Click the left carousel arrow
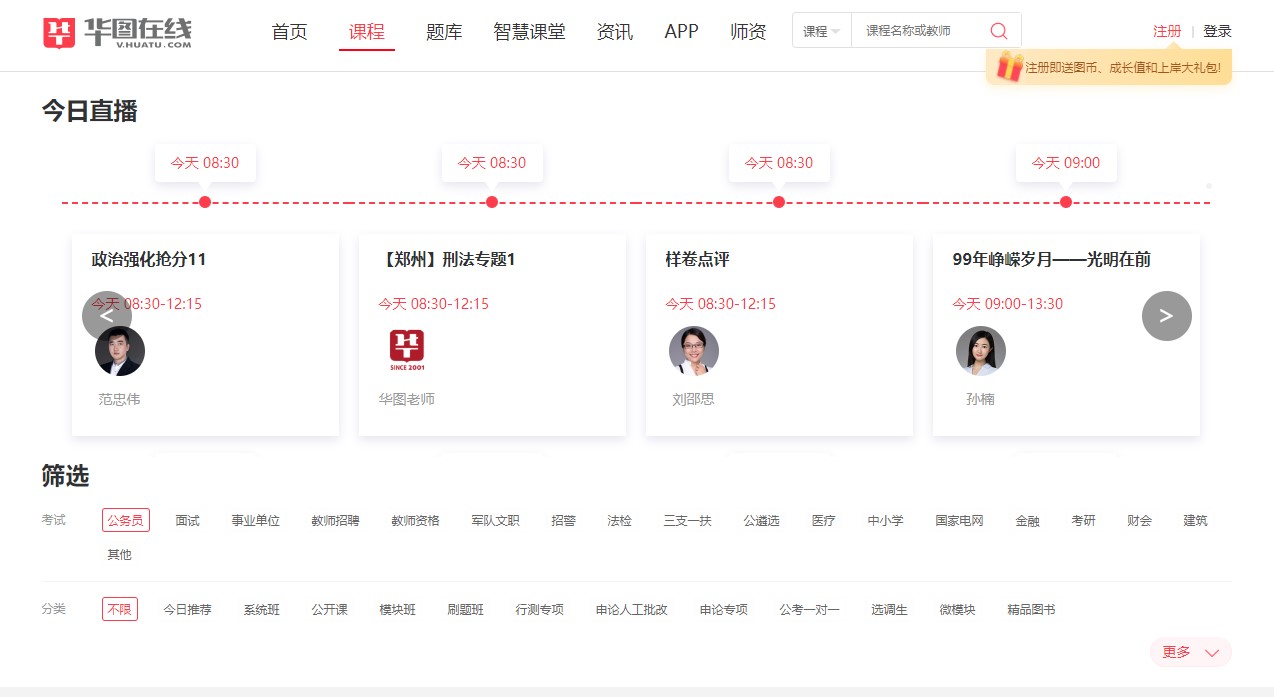 [x=107, y=315]
